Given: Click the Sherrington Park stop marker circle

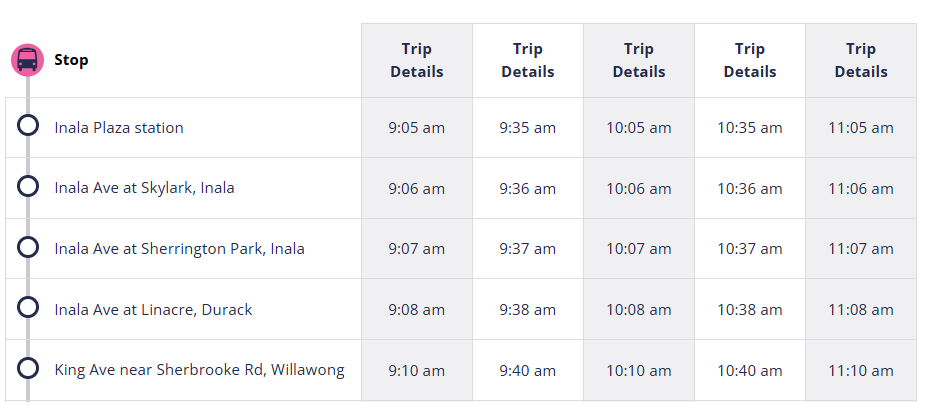Looking at the screenshot, I should tap(28, 247).
